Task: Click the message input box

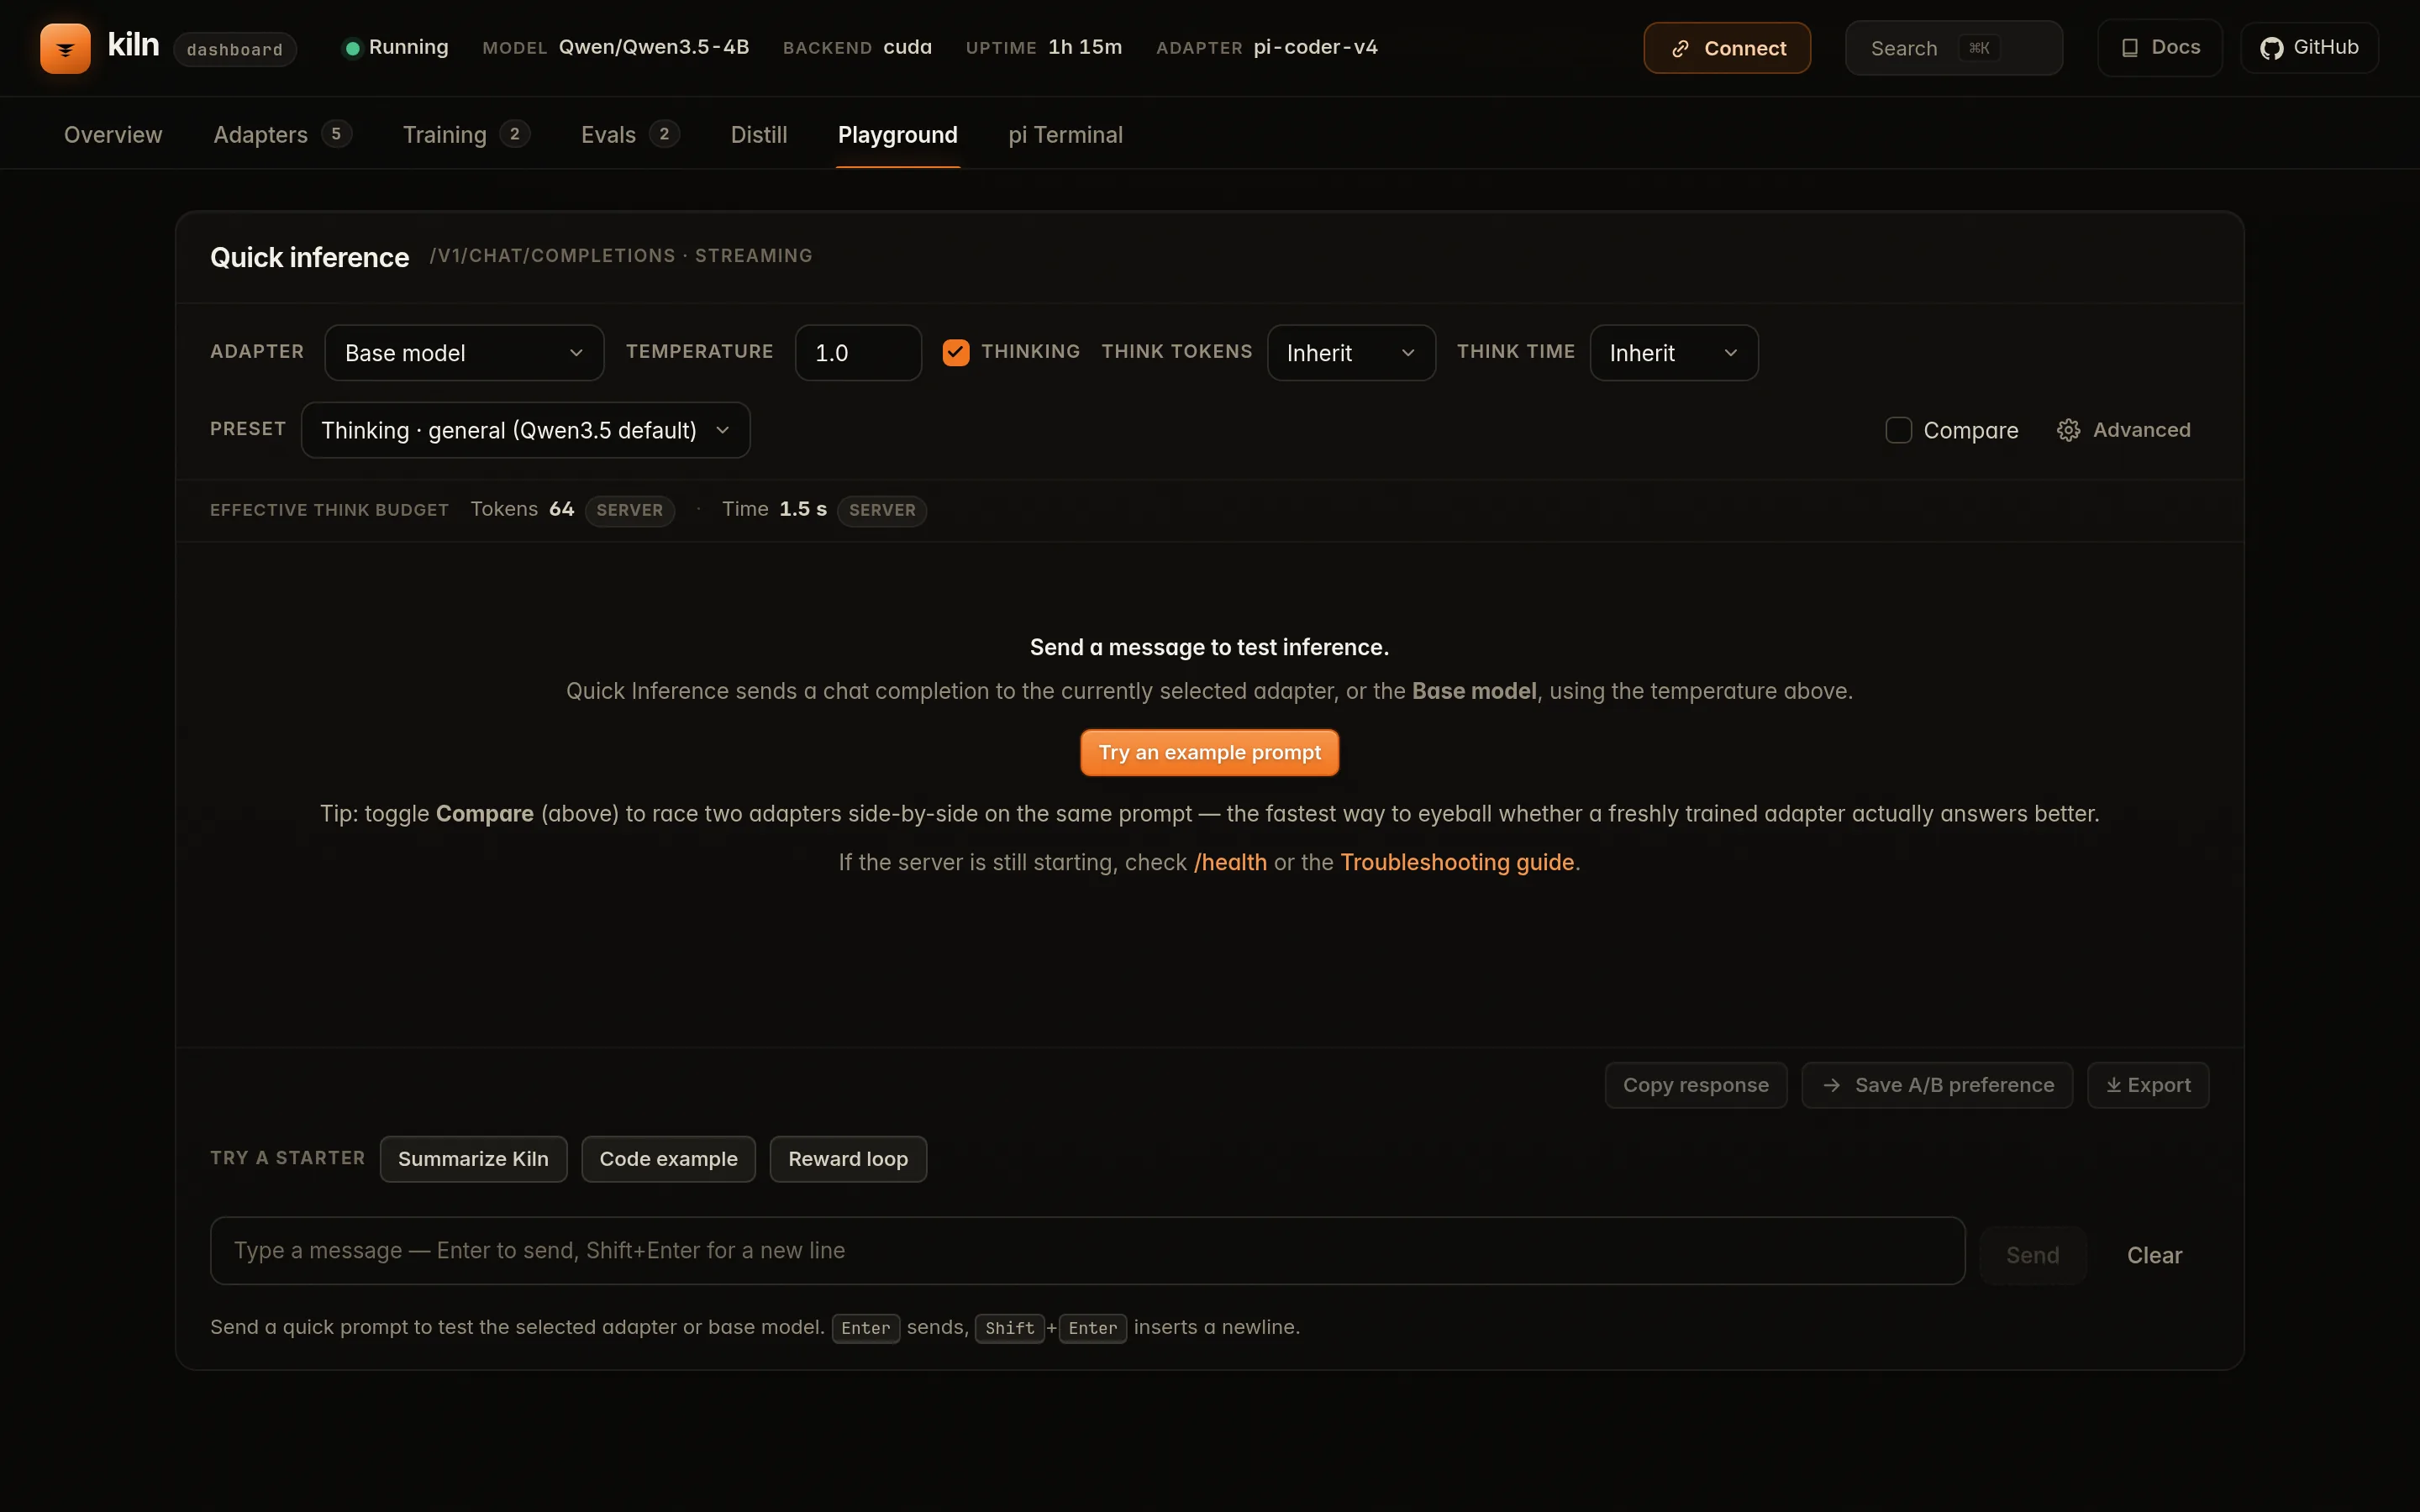Action: [x=1087, y=1251]
